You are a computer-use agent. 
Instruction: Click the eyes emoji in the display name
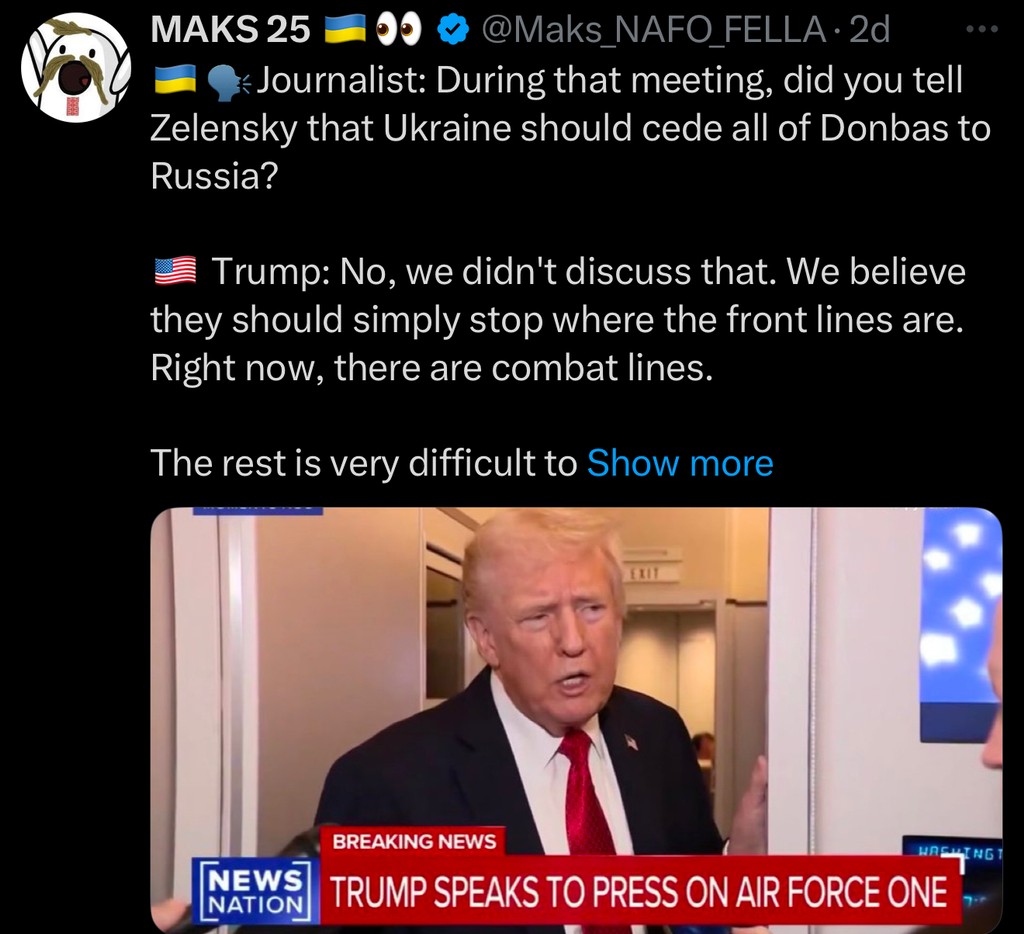click(x=398, y=30)
